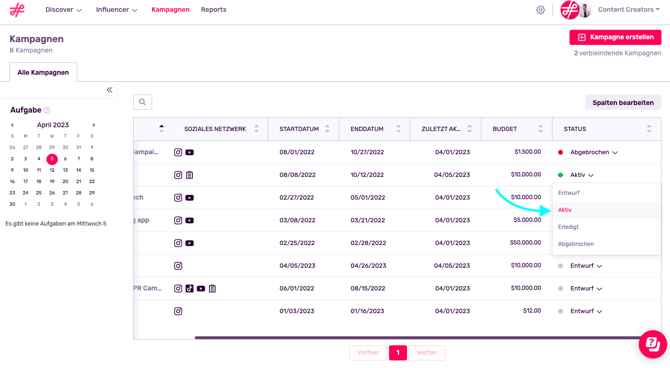
Task: Open Entwurf status dropdown for $10,000.00 06/01/2022 row
Action: 586,289
